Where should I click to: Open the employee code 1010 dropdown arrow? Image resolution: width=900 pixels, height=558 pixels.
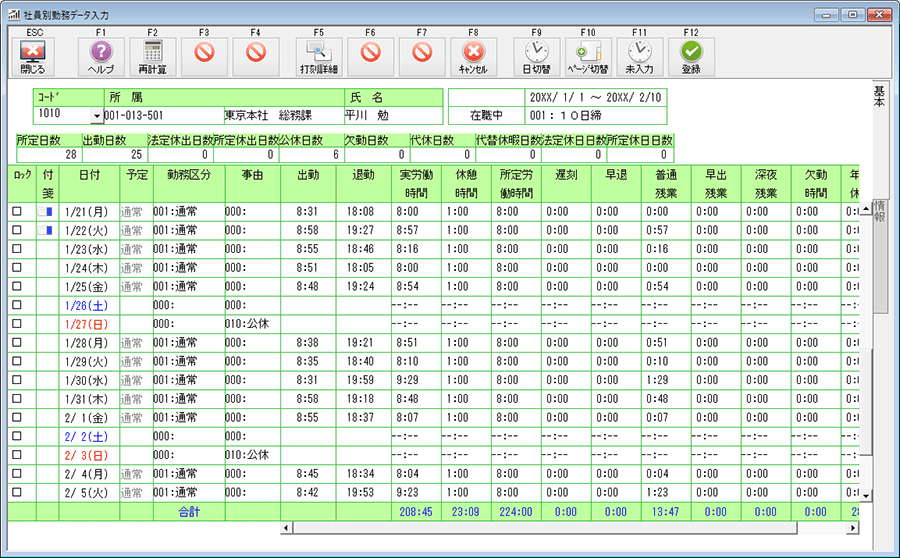point(96,116)
